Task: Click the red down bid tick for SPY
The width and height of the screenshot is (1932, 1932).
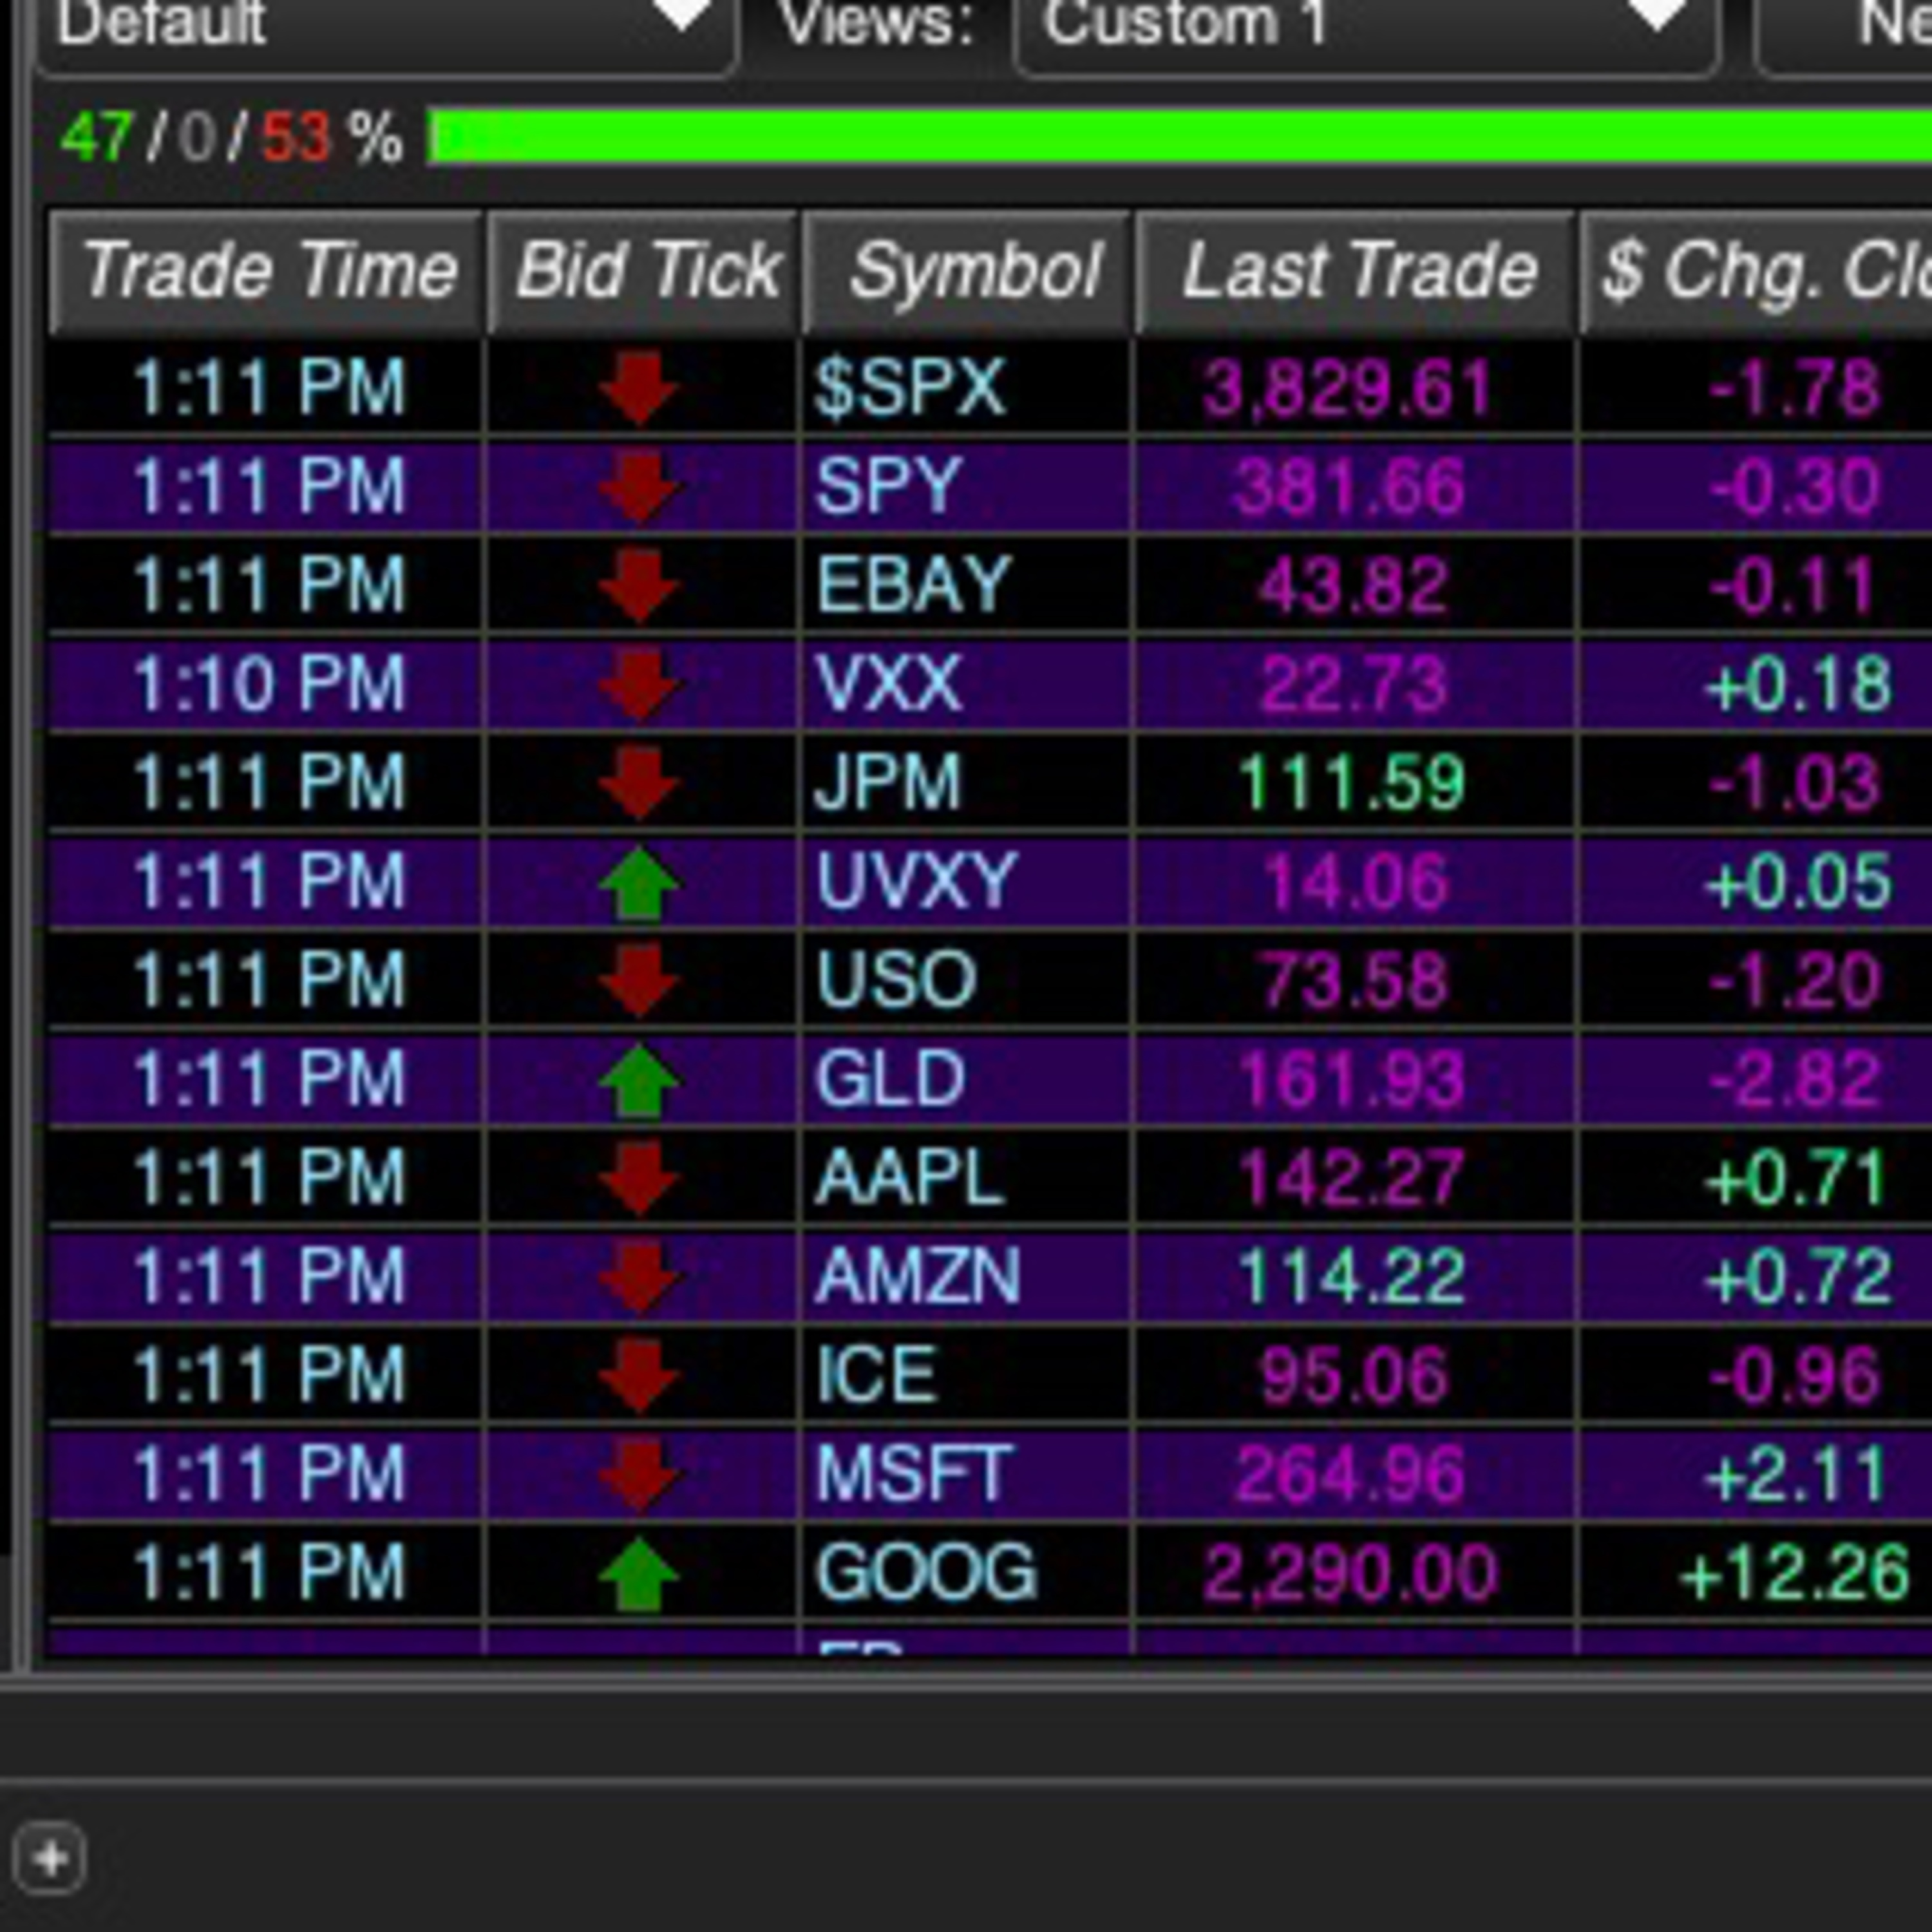Action: pyautogui.click(x=639, y=487)
